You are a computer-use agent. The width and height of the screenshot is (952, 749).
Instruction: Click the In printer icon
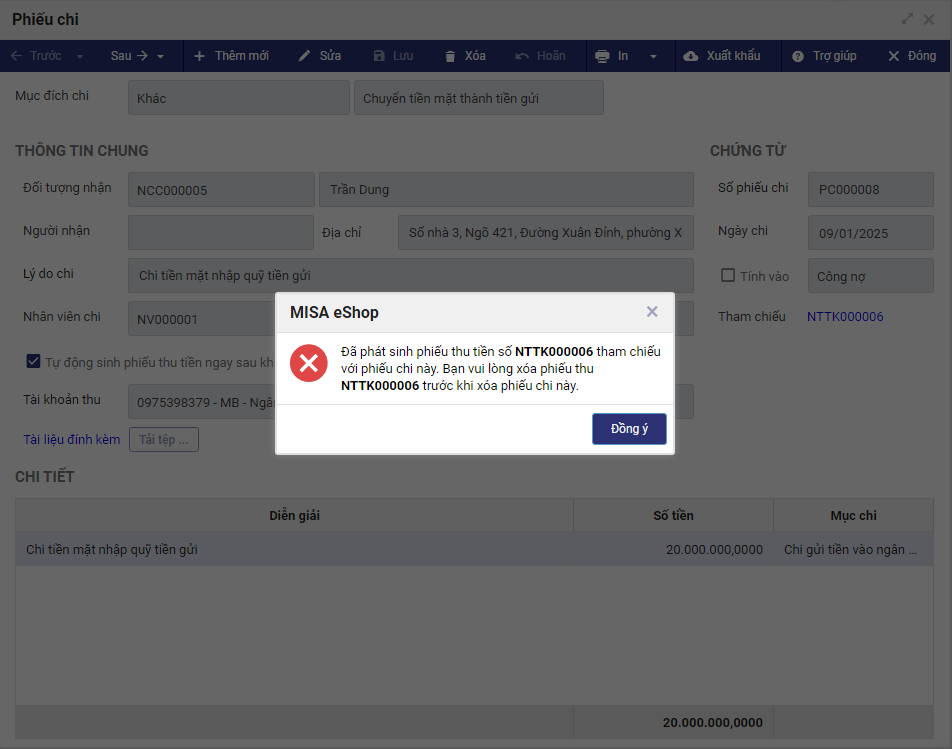tap(602, 56)
